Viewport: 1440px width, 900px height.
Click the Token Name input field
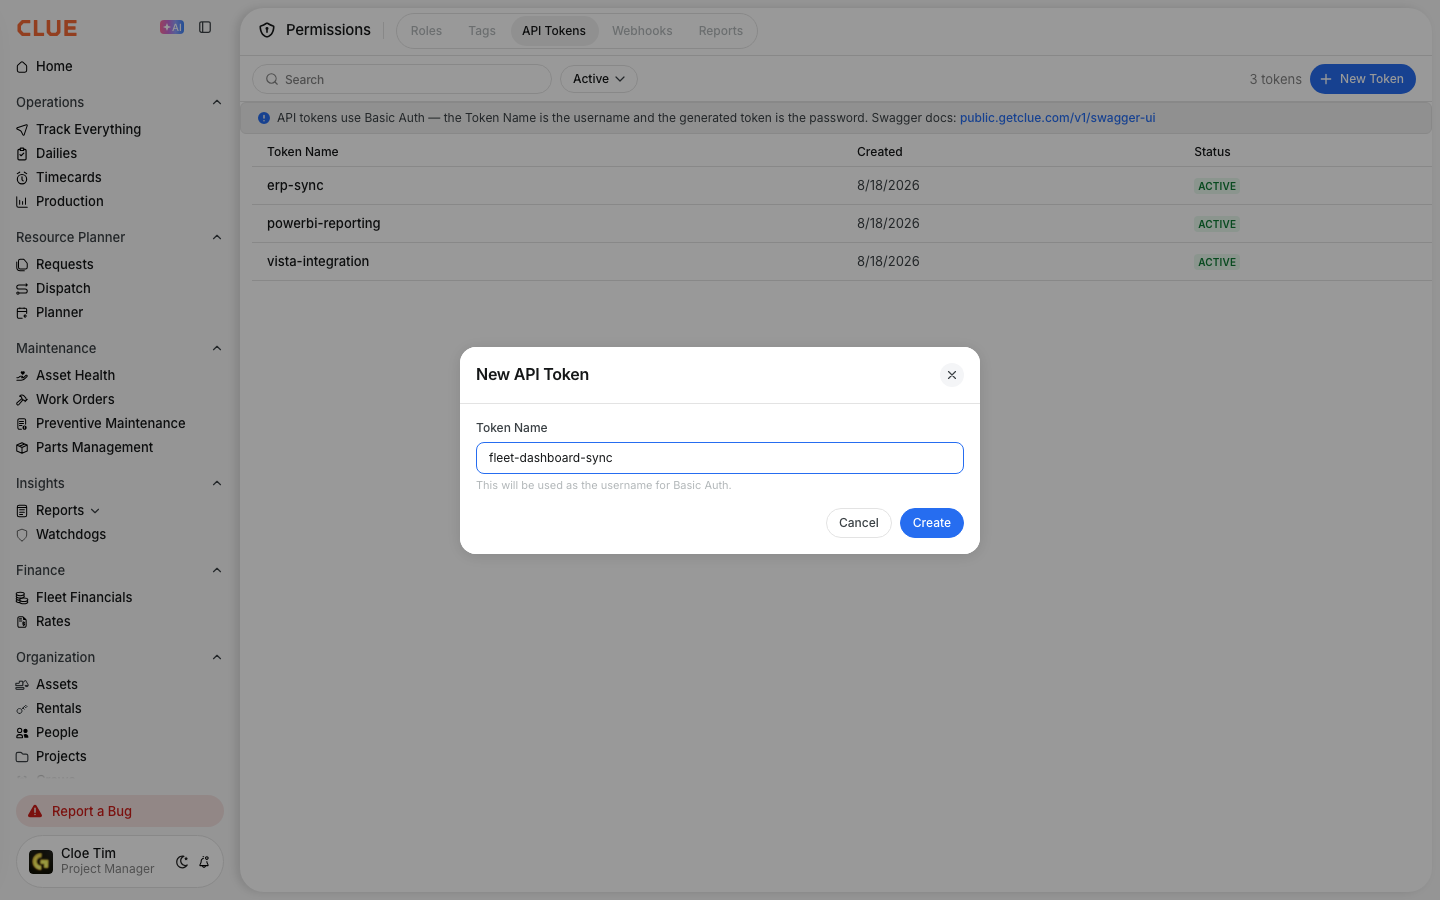(x=720, y=458)
